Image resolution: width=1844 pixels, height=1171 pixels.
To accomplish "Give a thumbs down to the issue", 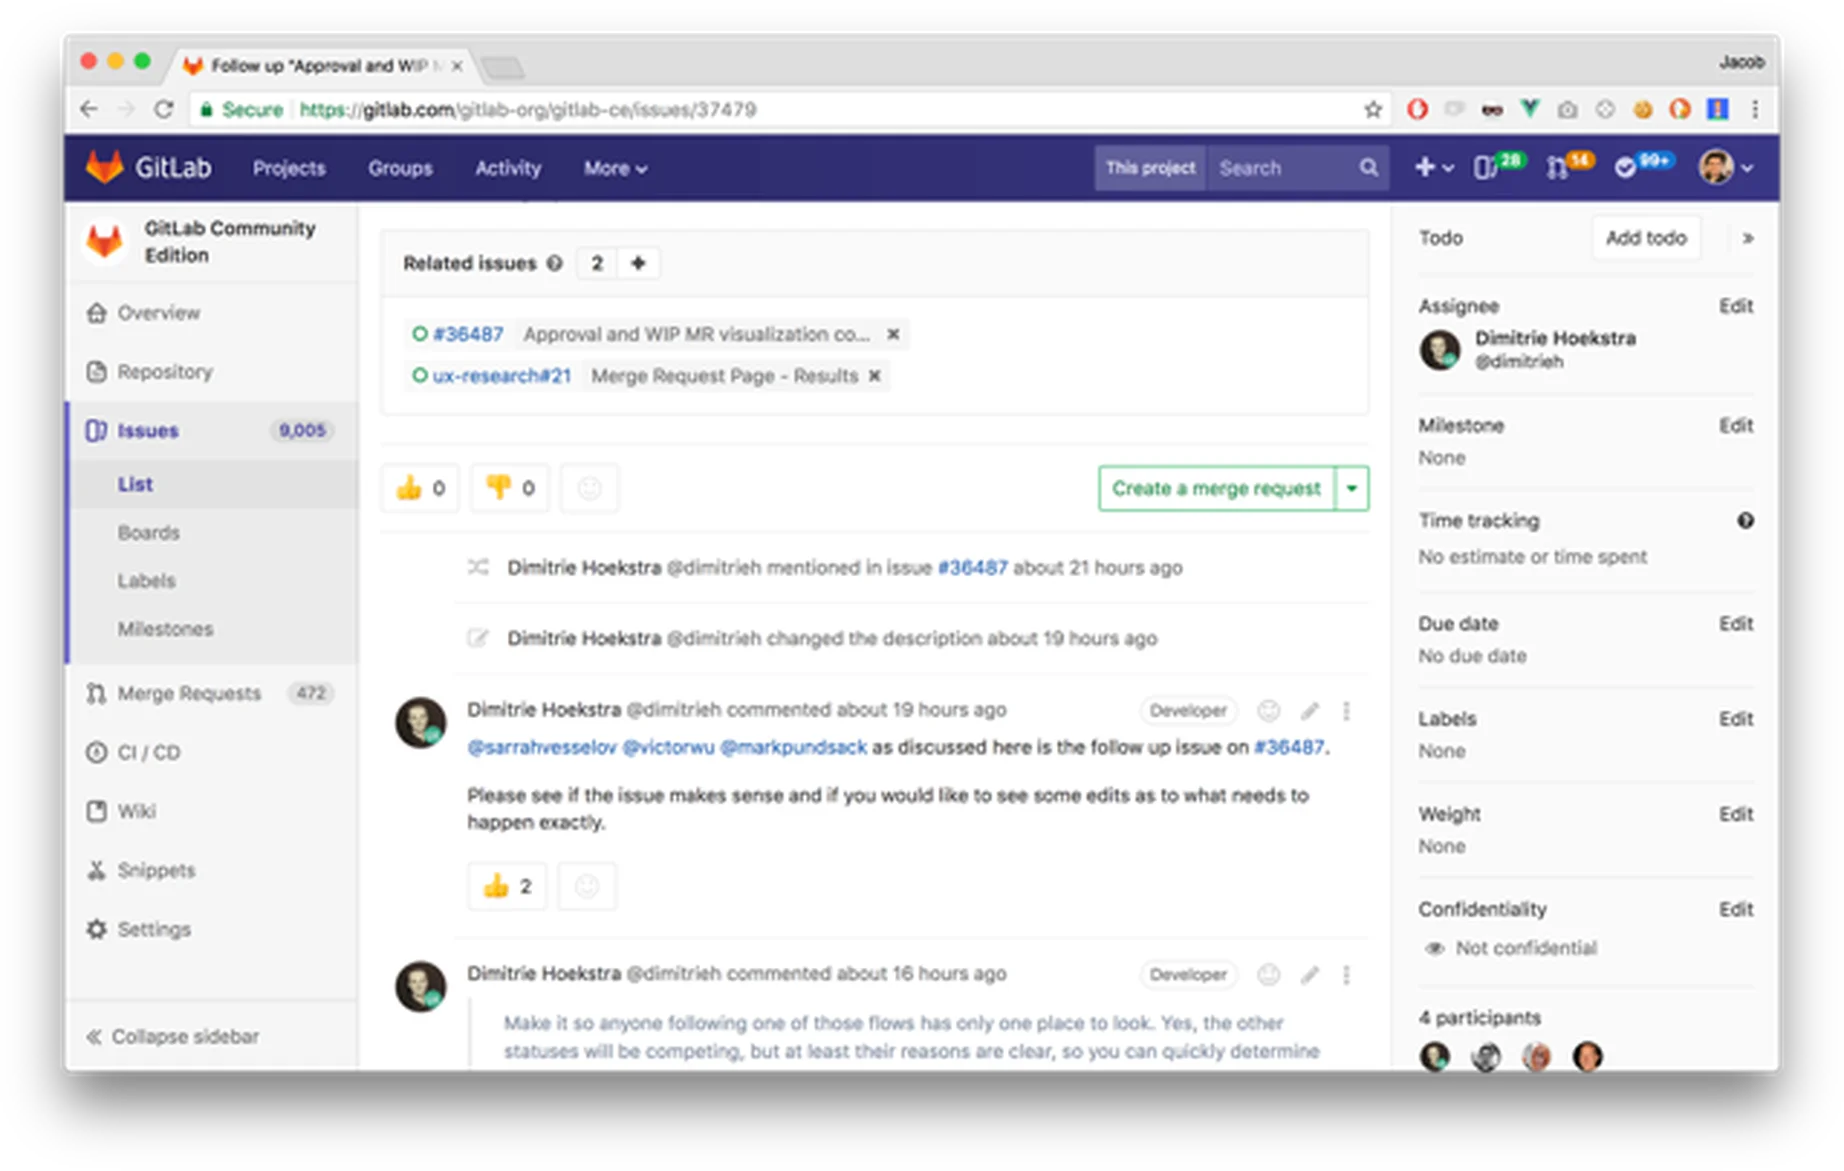I will 509,488.
